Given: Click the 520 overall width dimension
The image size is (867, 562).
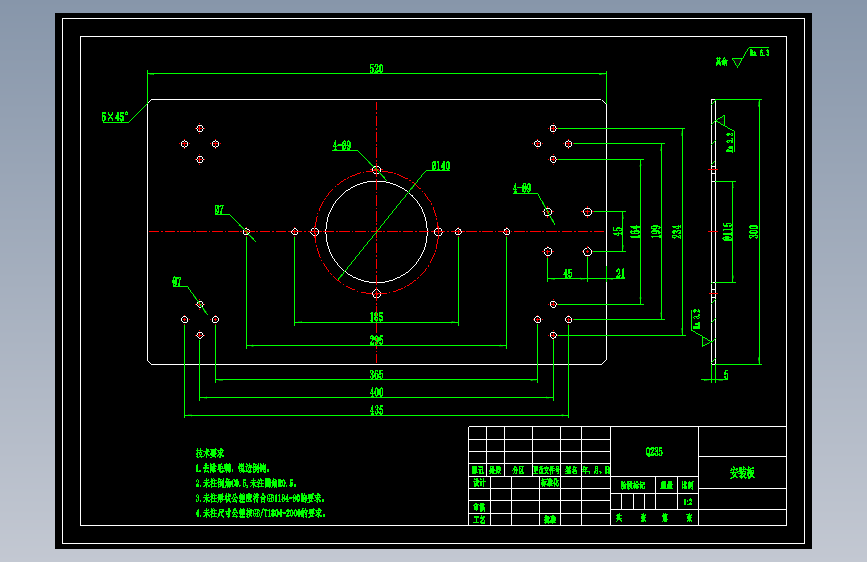Looking at the screenshot, I should [377, 69].
